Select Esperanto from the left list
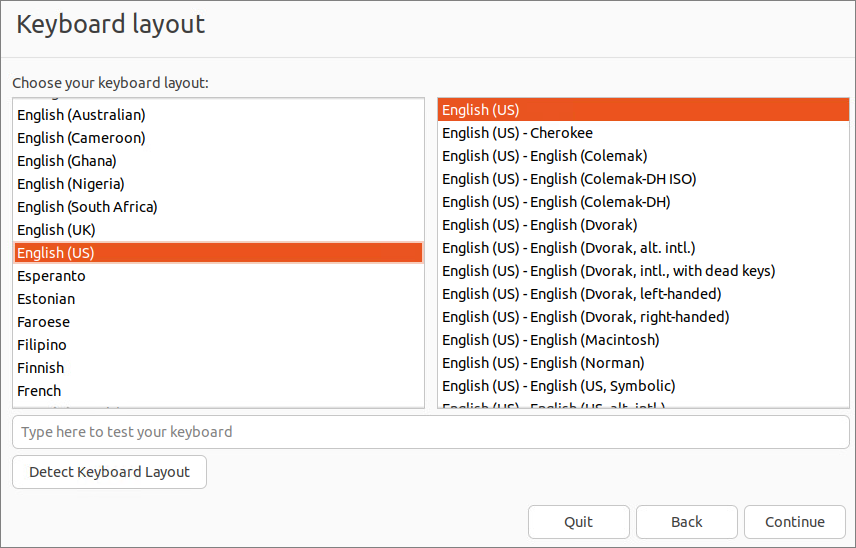 51,276
